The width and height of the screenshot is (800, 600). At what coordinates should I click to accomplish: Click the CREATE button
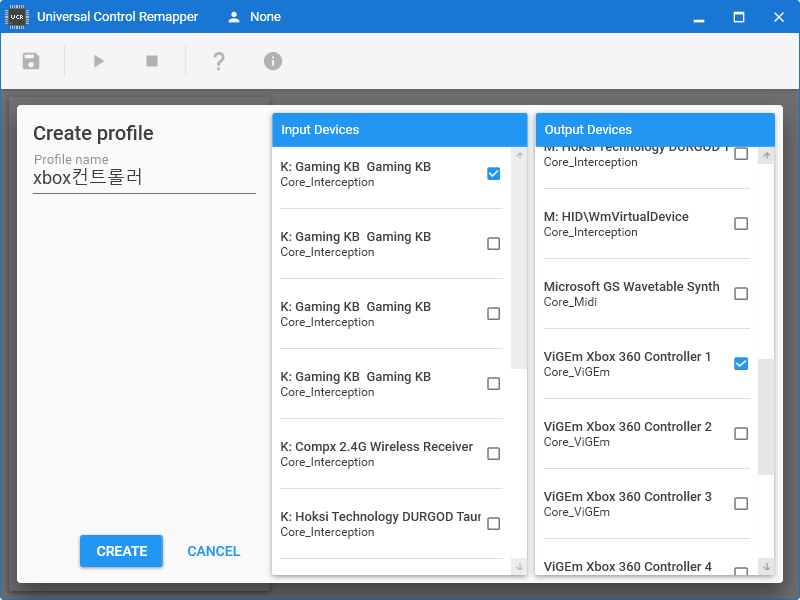coord(121,551)
